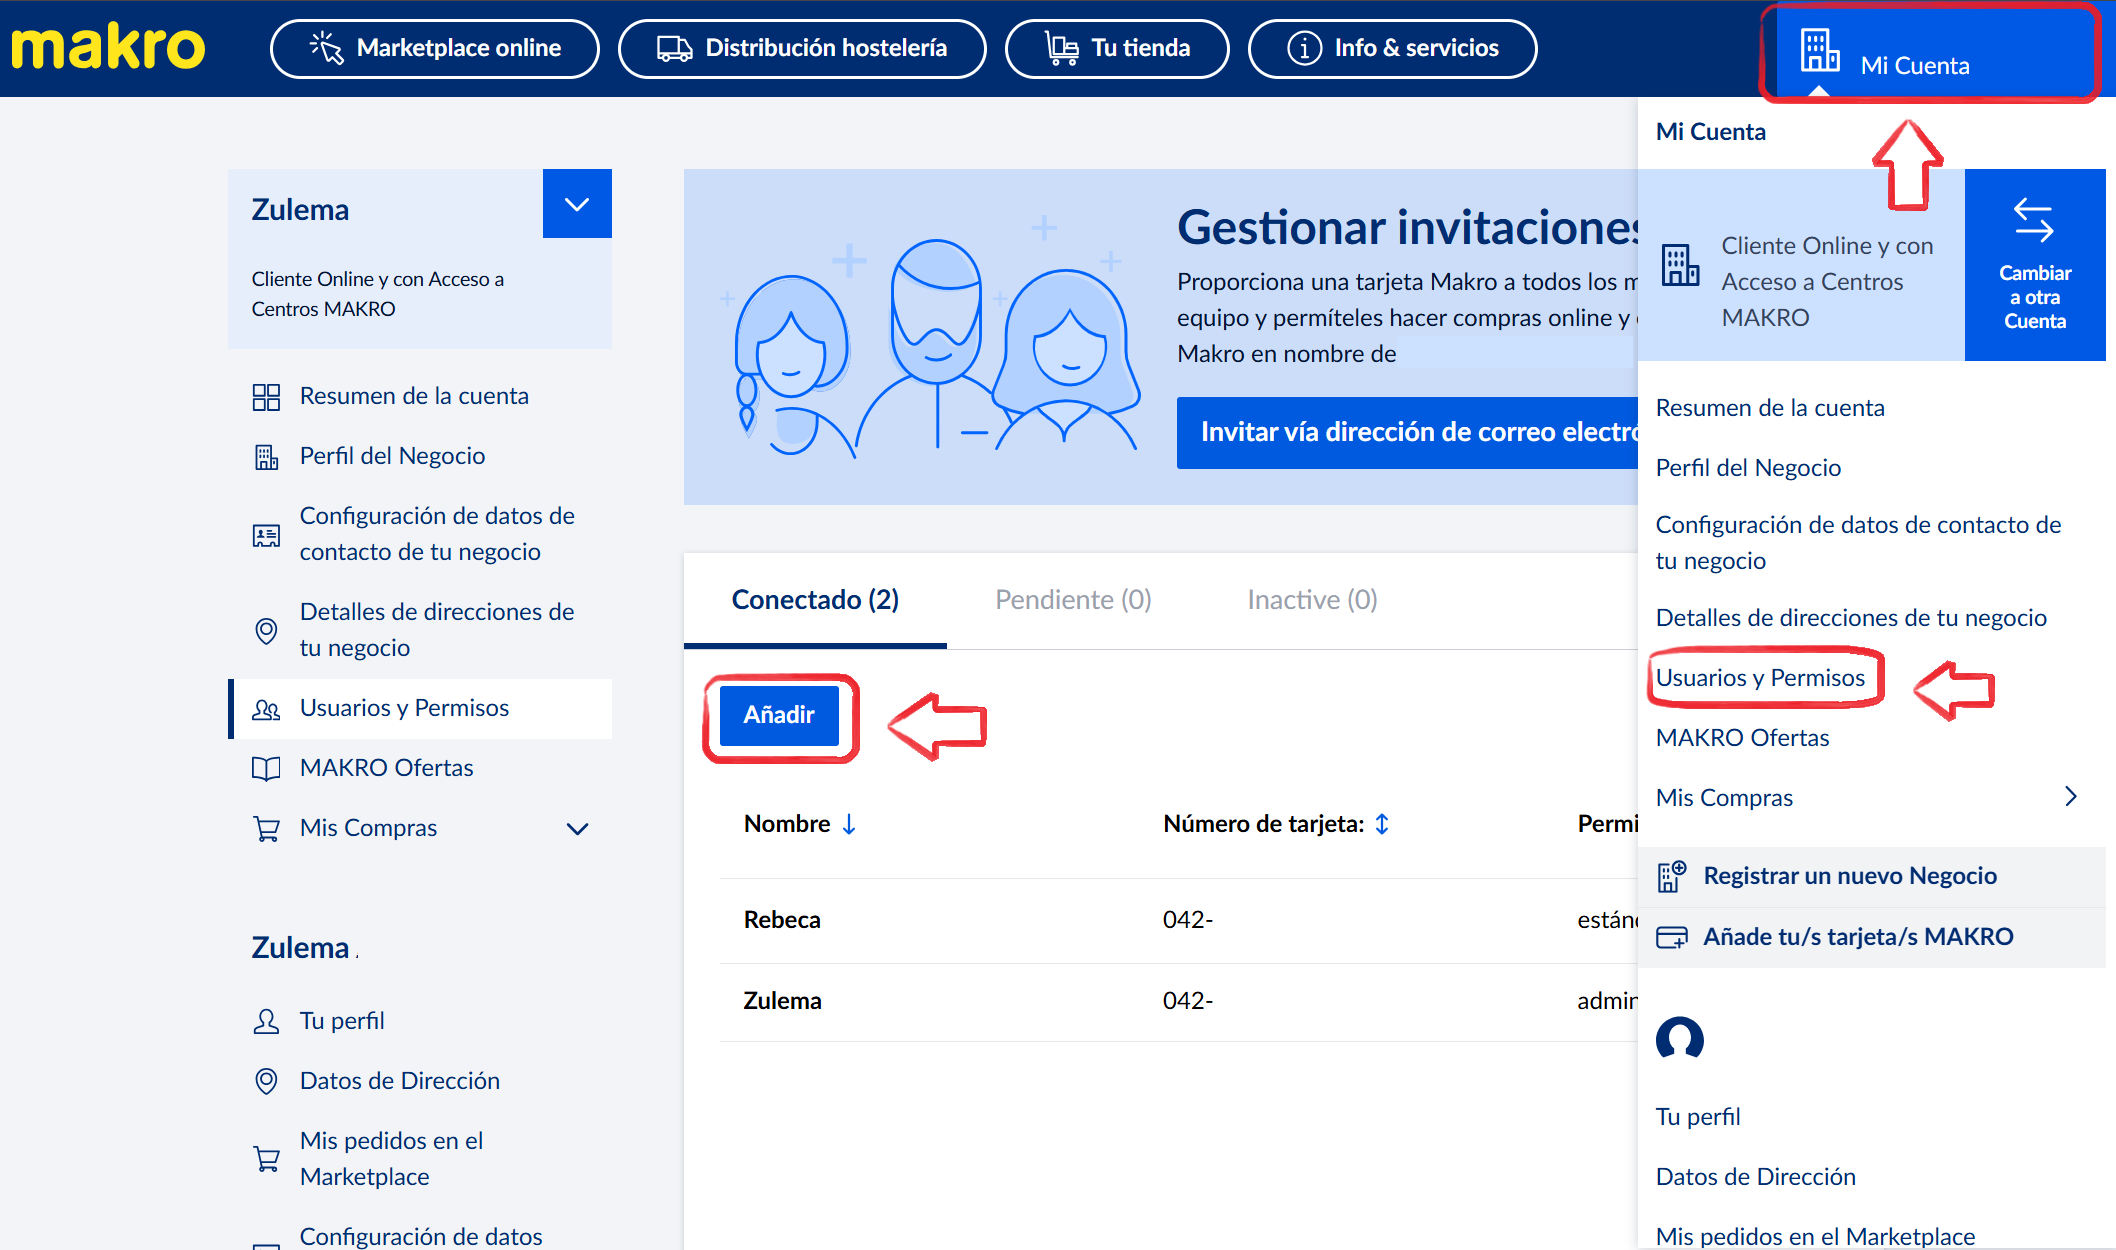Click the user avatar icon in the Mi Cuenta panel
The width and height of the screenshot is (2116, 1250).
[x=1680, y=1039]
